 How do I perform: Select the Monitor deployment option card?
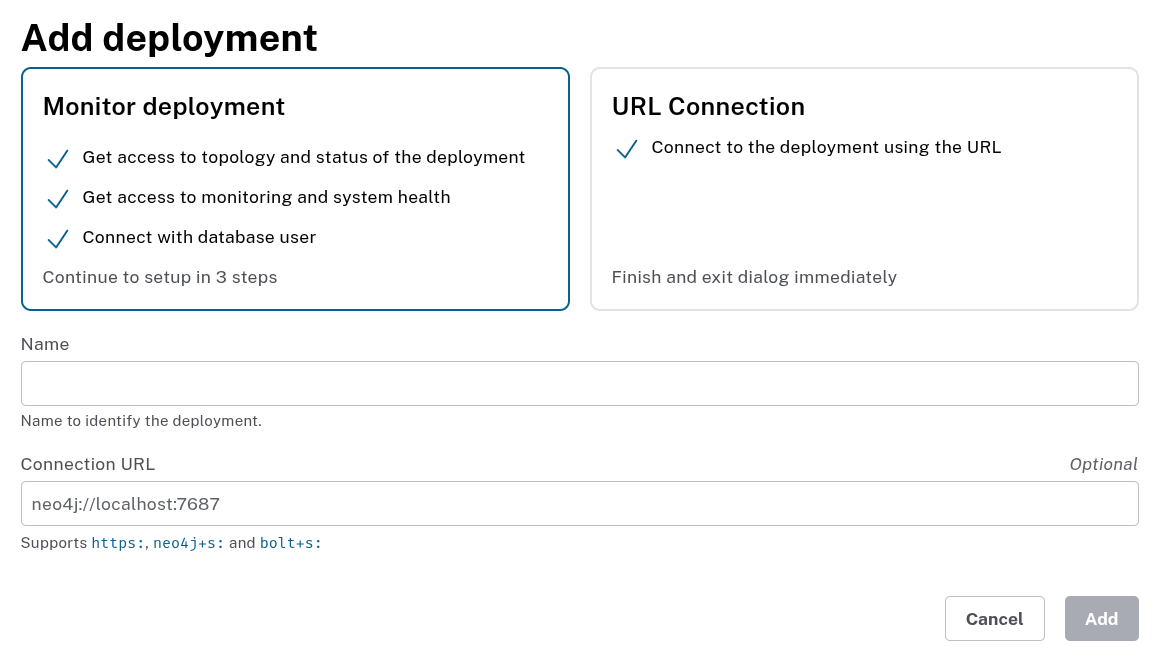(x=295, y=189)
